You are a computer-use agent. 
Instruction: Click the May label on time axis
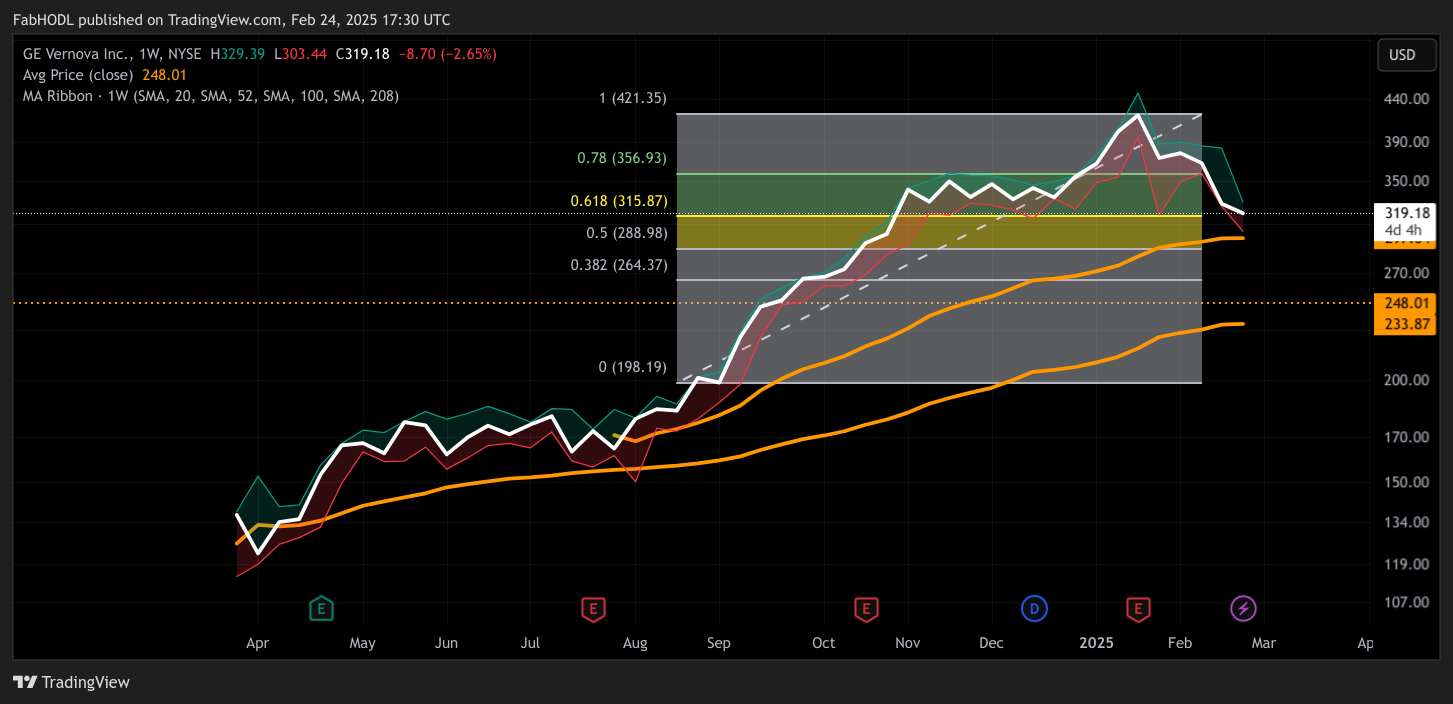click(x=362, y=643)
